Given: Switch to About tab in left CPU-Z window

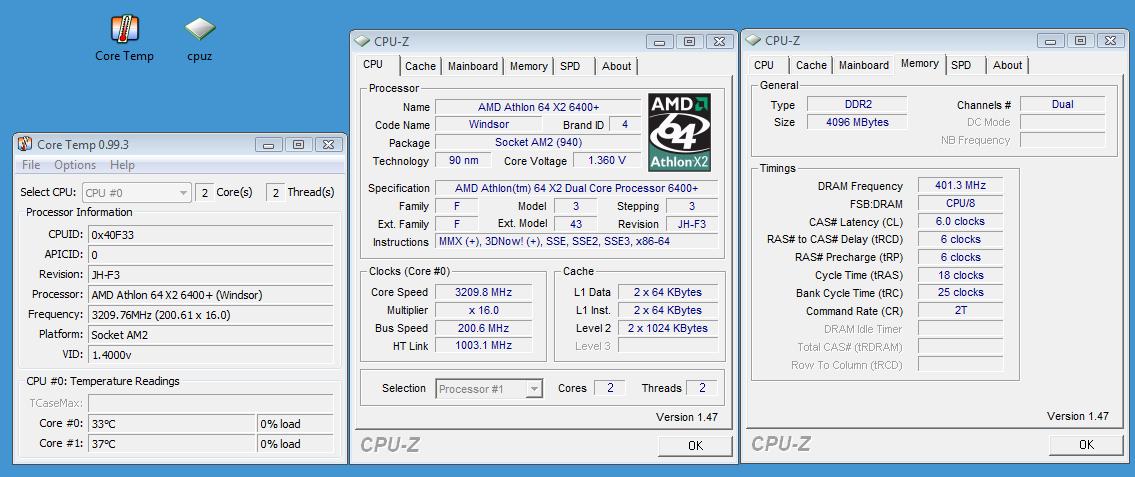Looking at the screenshot, I should point(617,66).
